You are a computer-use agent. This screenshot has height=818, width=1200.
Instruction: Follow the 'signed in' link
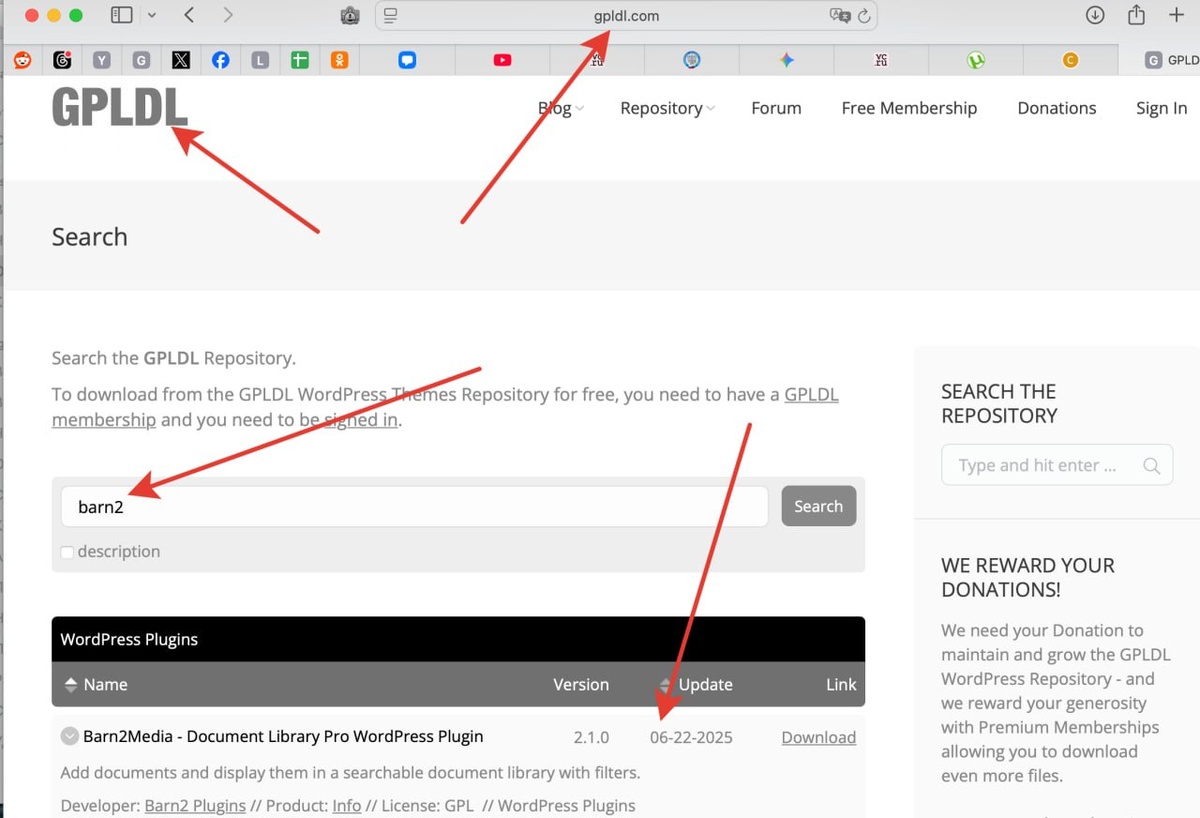pos(360,420)
